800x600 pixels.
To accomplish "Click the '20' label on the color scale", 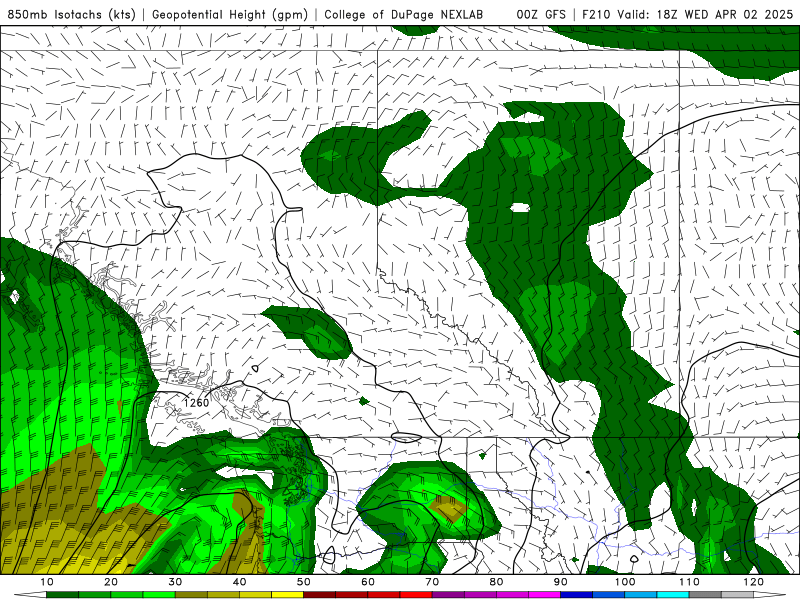I will (x=111, y=582).
